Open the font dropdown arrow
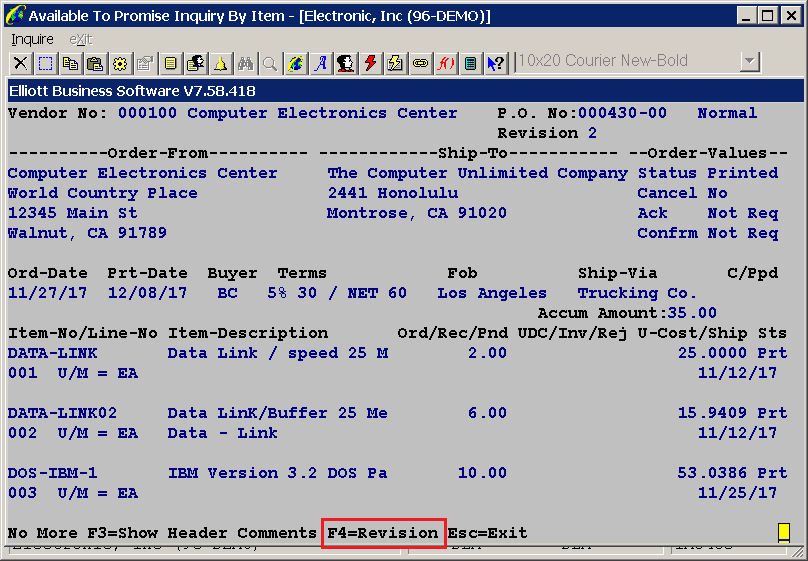Image resolution: width=808 pixels, height=561 pixels. [750, 62]
